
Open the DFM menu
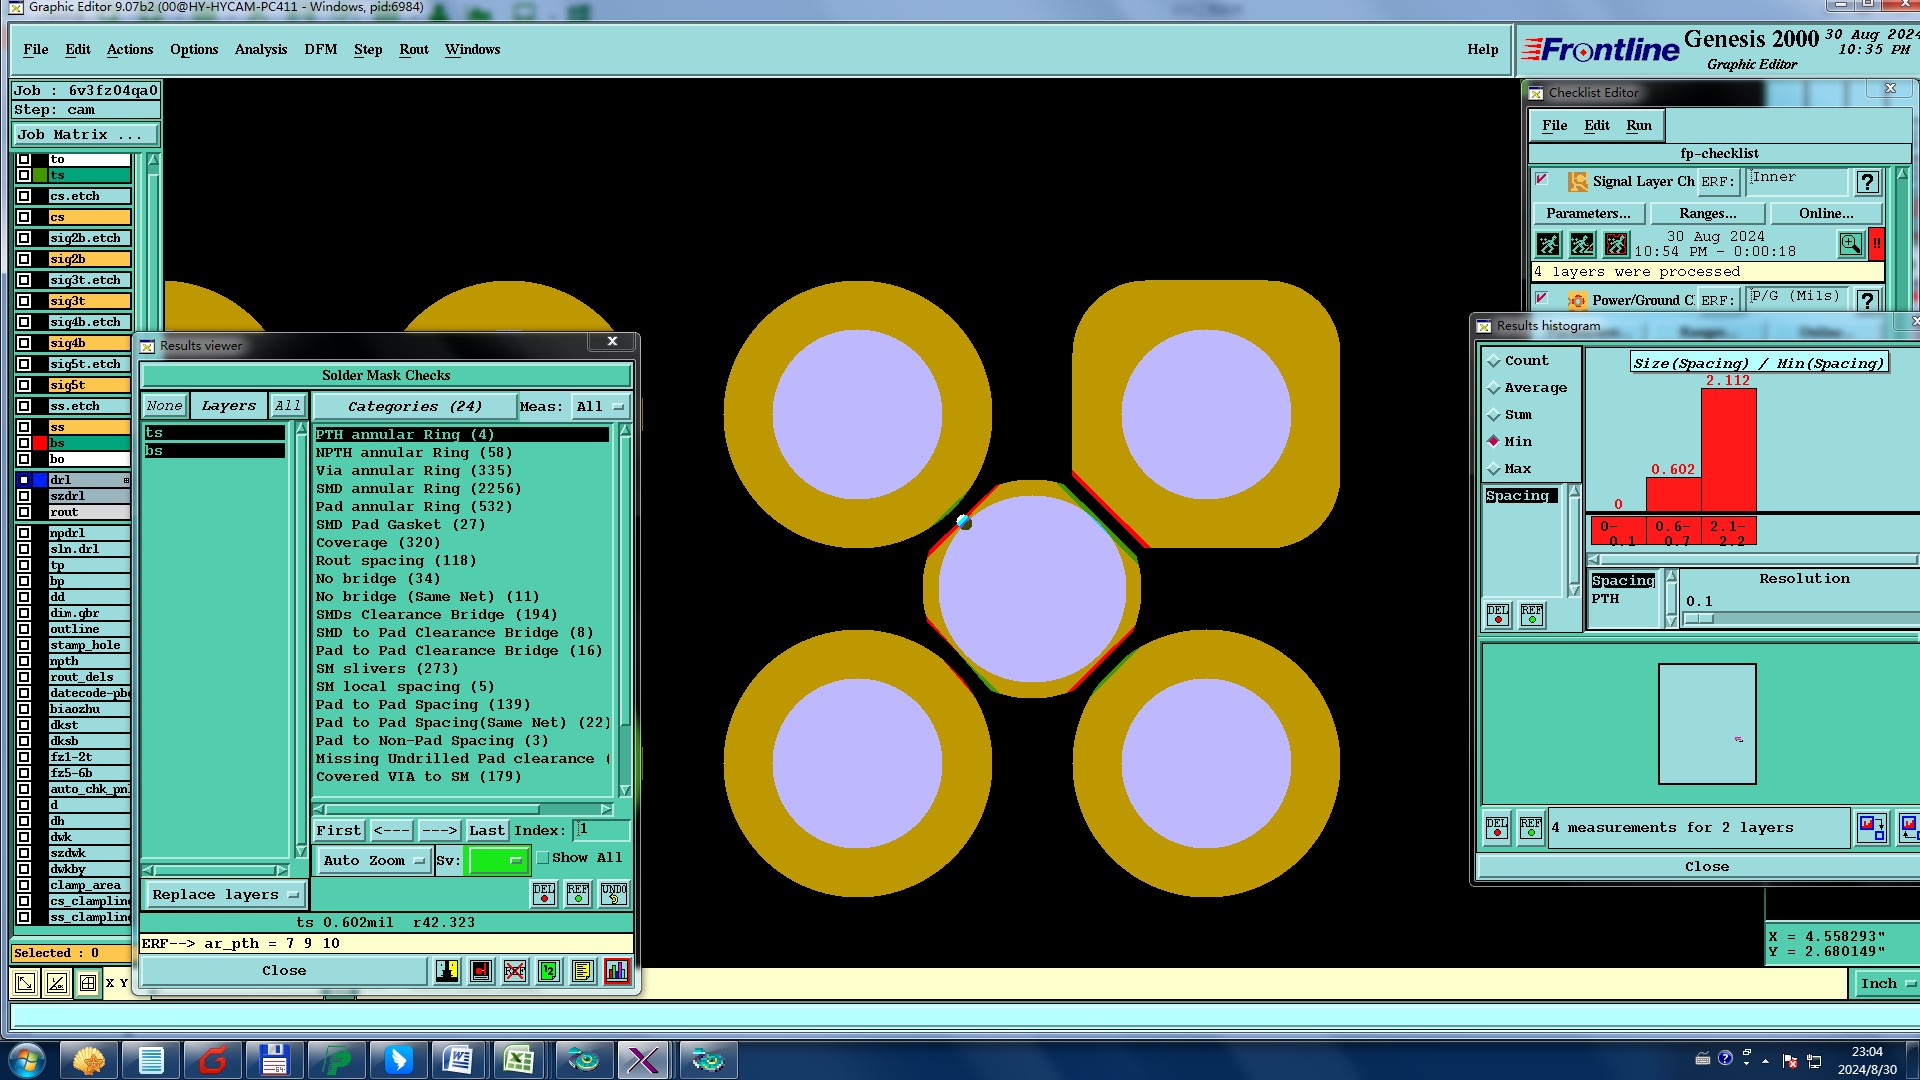pyautogui.click(x=320, y=49)
